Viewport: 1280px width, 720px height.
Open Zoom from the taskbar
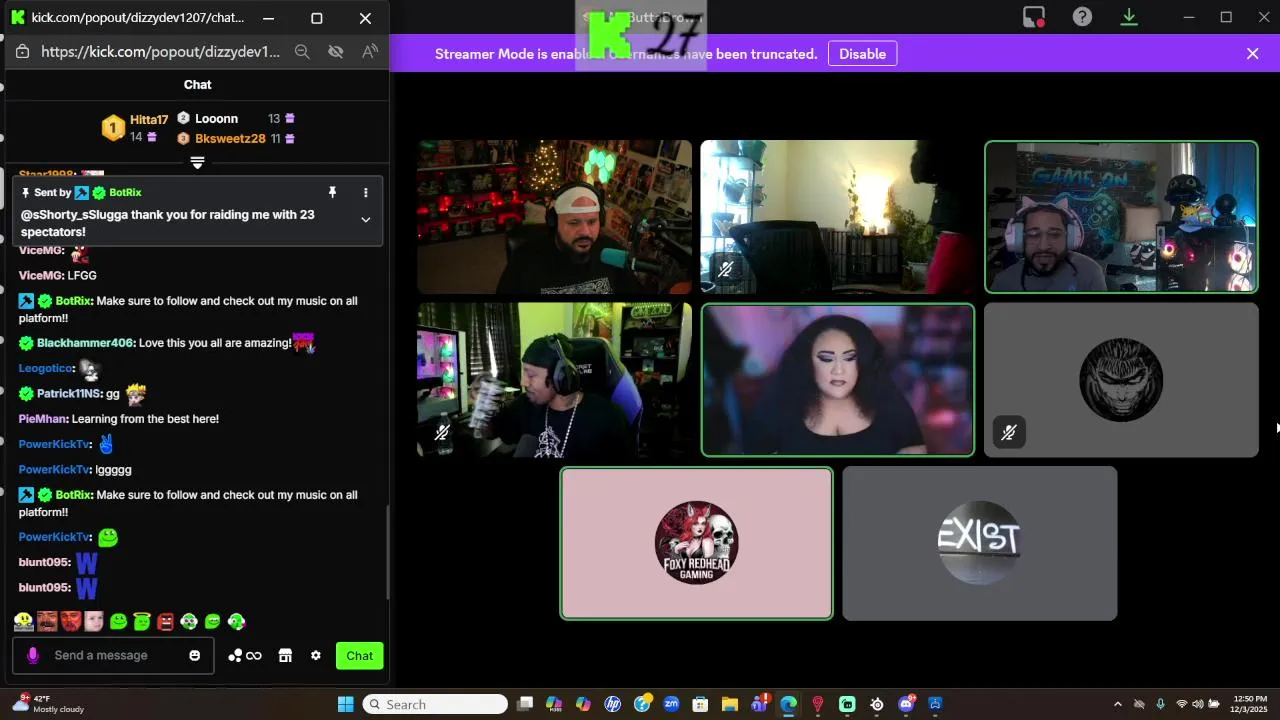[671, 704]
